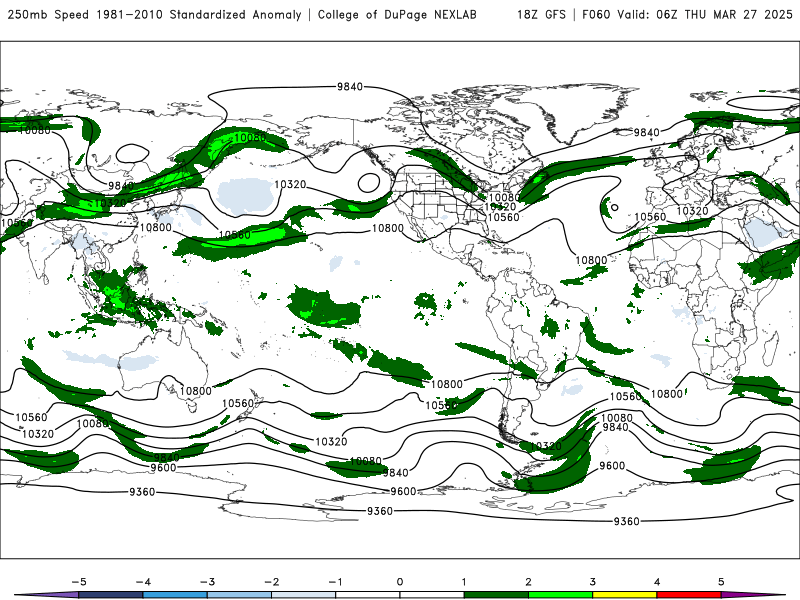Click the "250mb Speed 1981−2010 Standardized Anomaly" title
Screen dimensions: 800x600
pyautogui.click(x=155, y=14)
